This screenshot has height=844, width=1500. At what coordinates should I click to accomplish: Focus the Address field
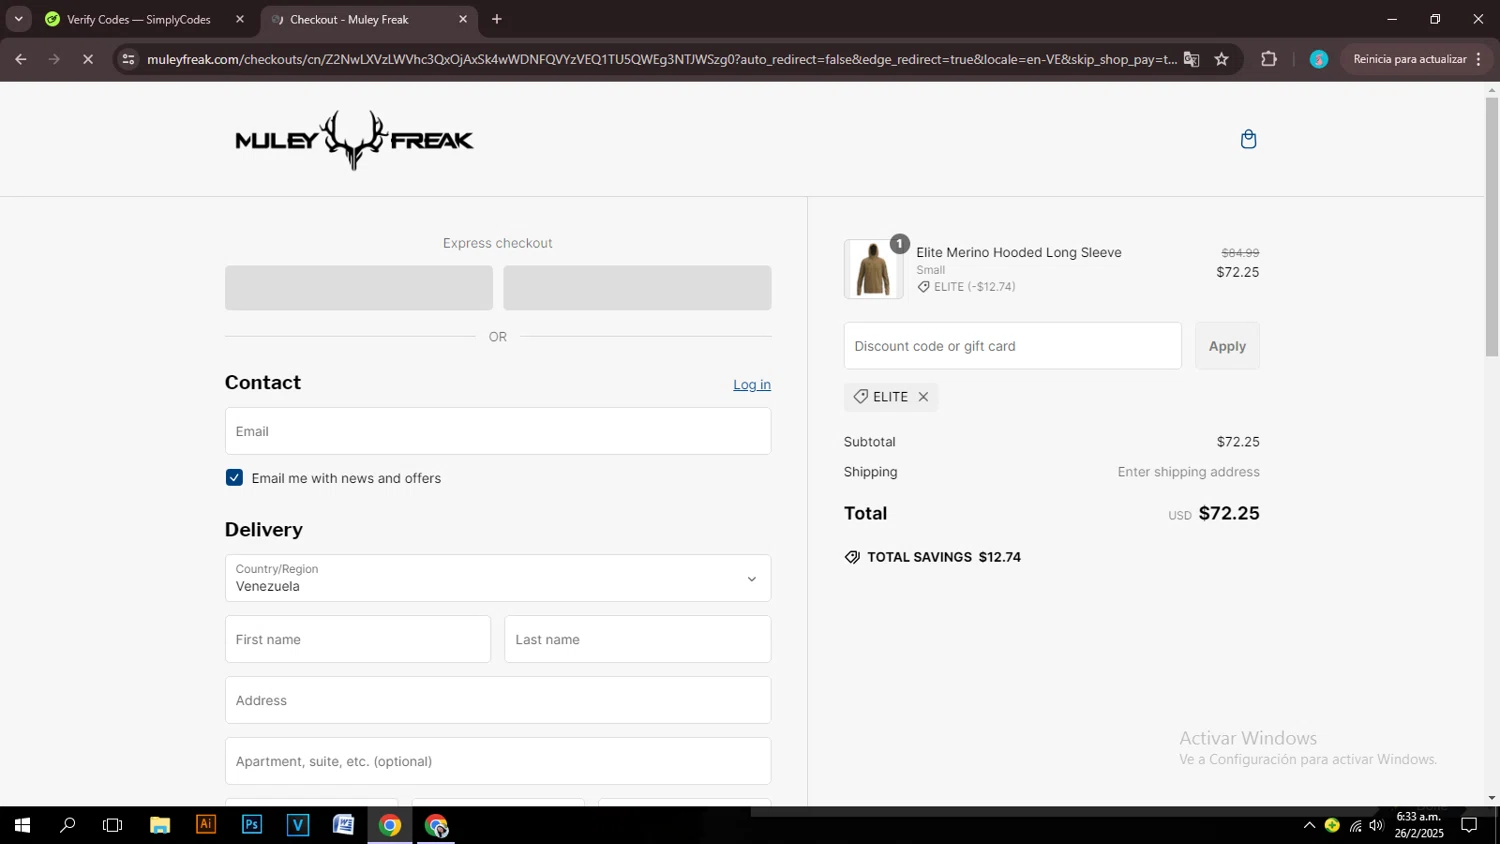(x=498, y=700)
